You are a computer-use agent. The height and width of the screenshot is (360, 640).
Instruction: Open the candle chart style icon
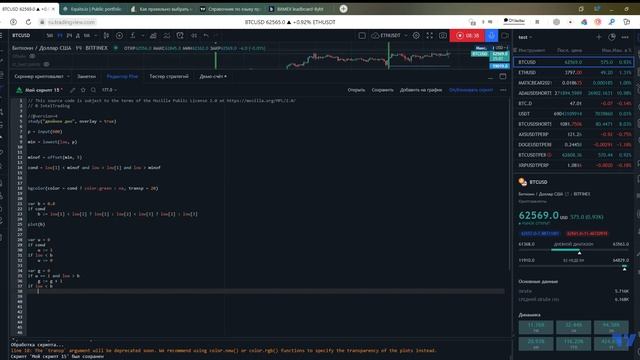point(106,36)
